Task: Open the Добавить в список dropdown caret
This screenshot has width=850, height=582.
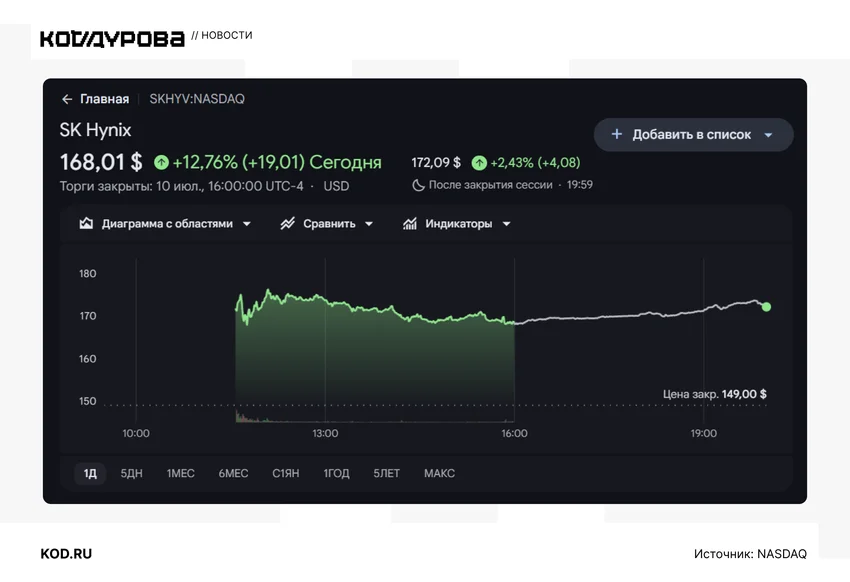Action: pyautogui.click(x=768, y=135)
